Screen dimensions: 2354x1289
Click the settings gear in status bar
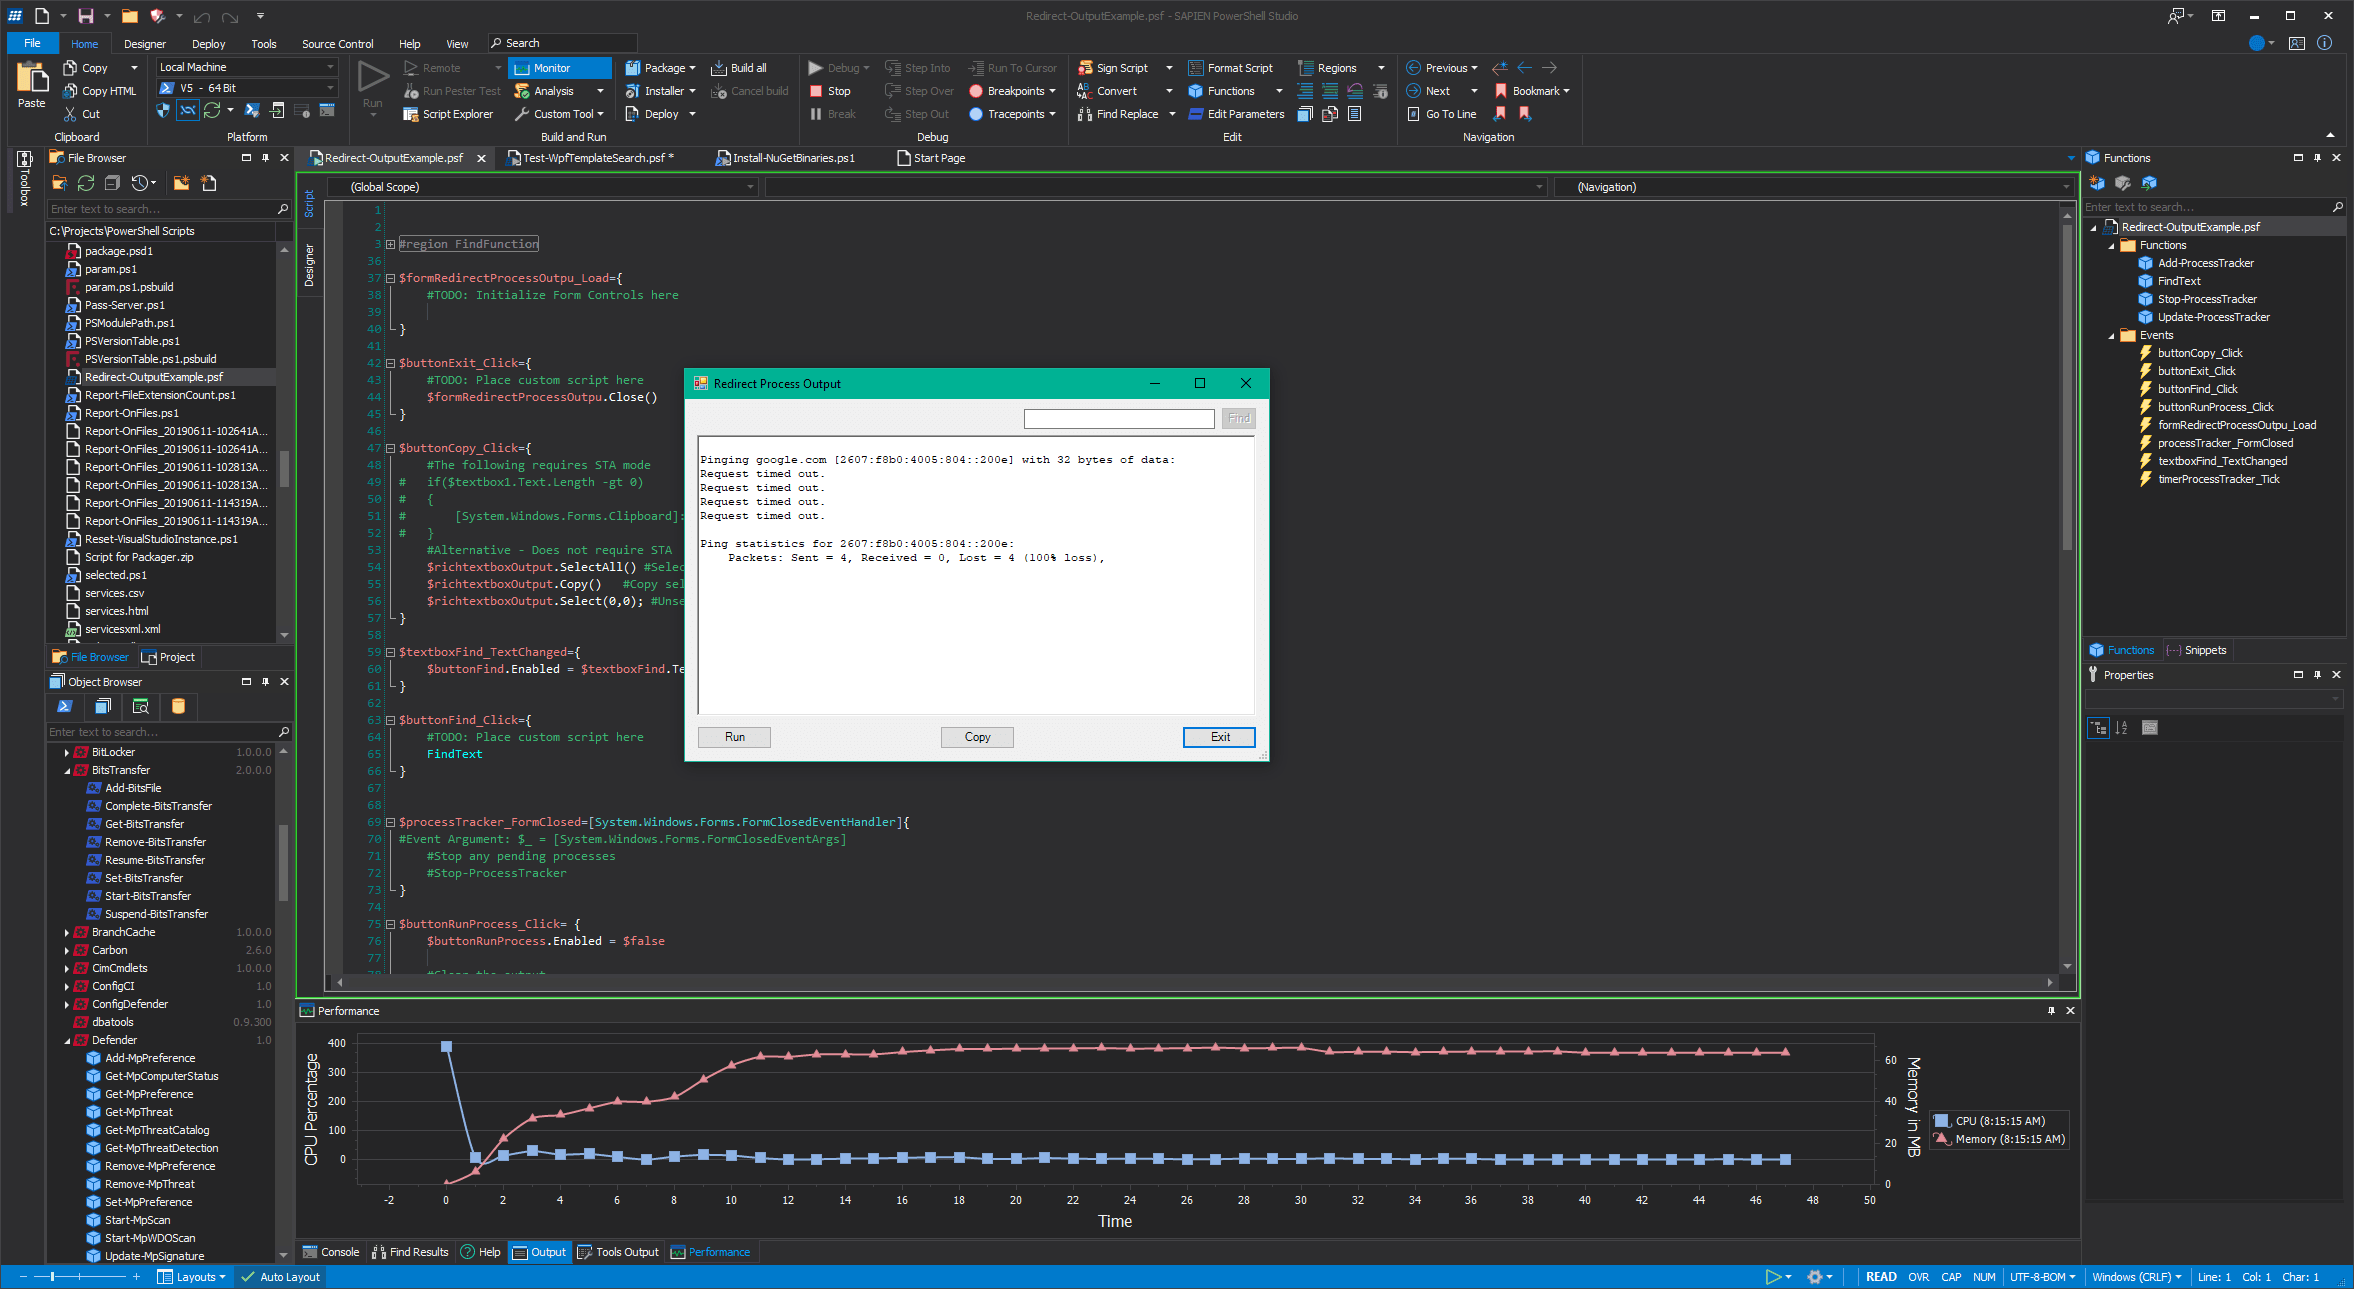(1815, 1277)
